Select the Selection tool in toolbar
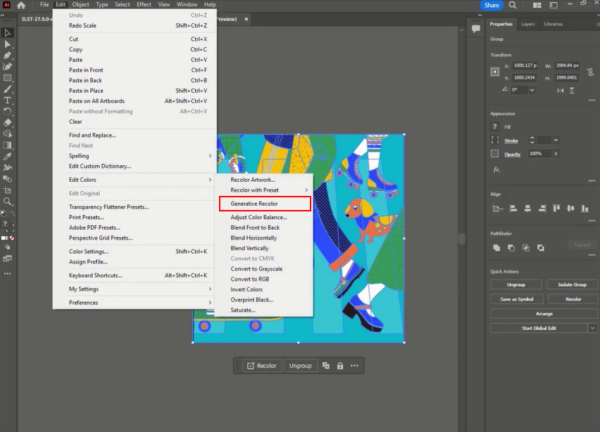The width and height of the screenshot is (600, 432). [8, 33]
